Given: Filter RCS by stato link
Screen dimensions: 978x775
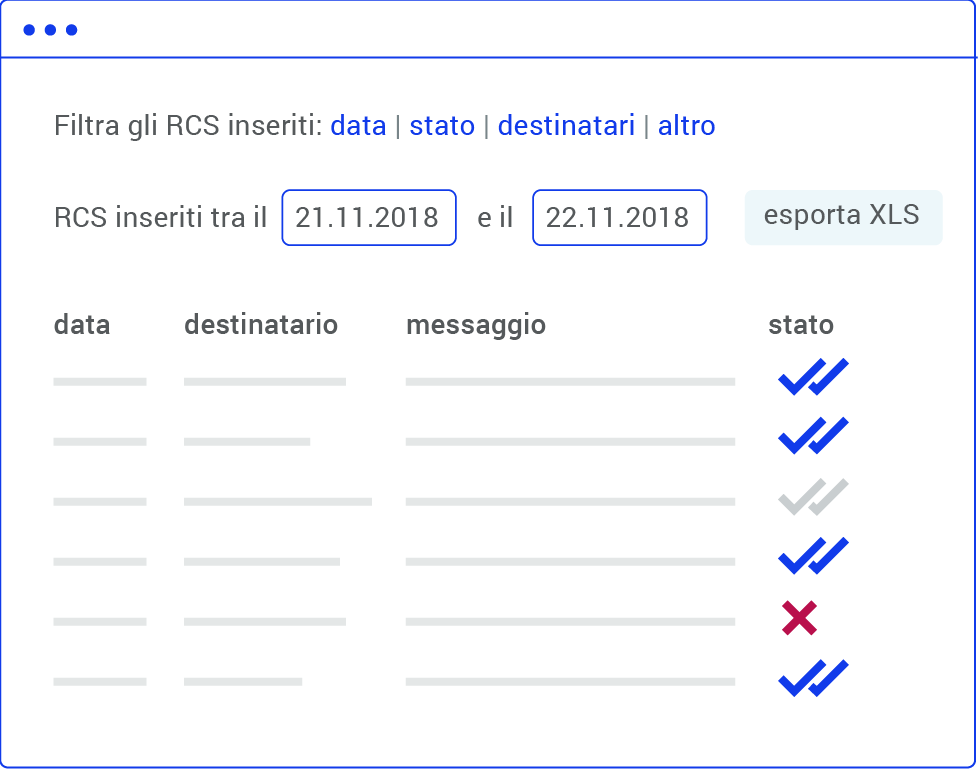Looking at the screenshot, I should click(x=442, y=126).
